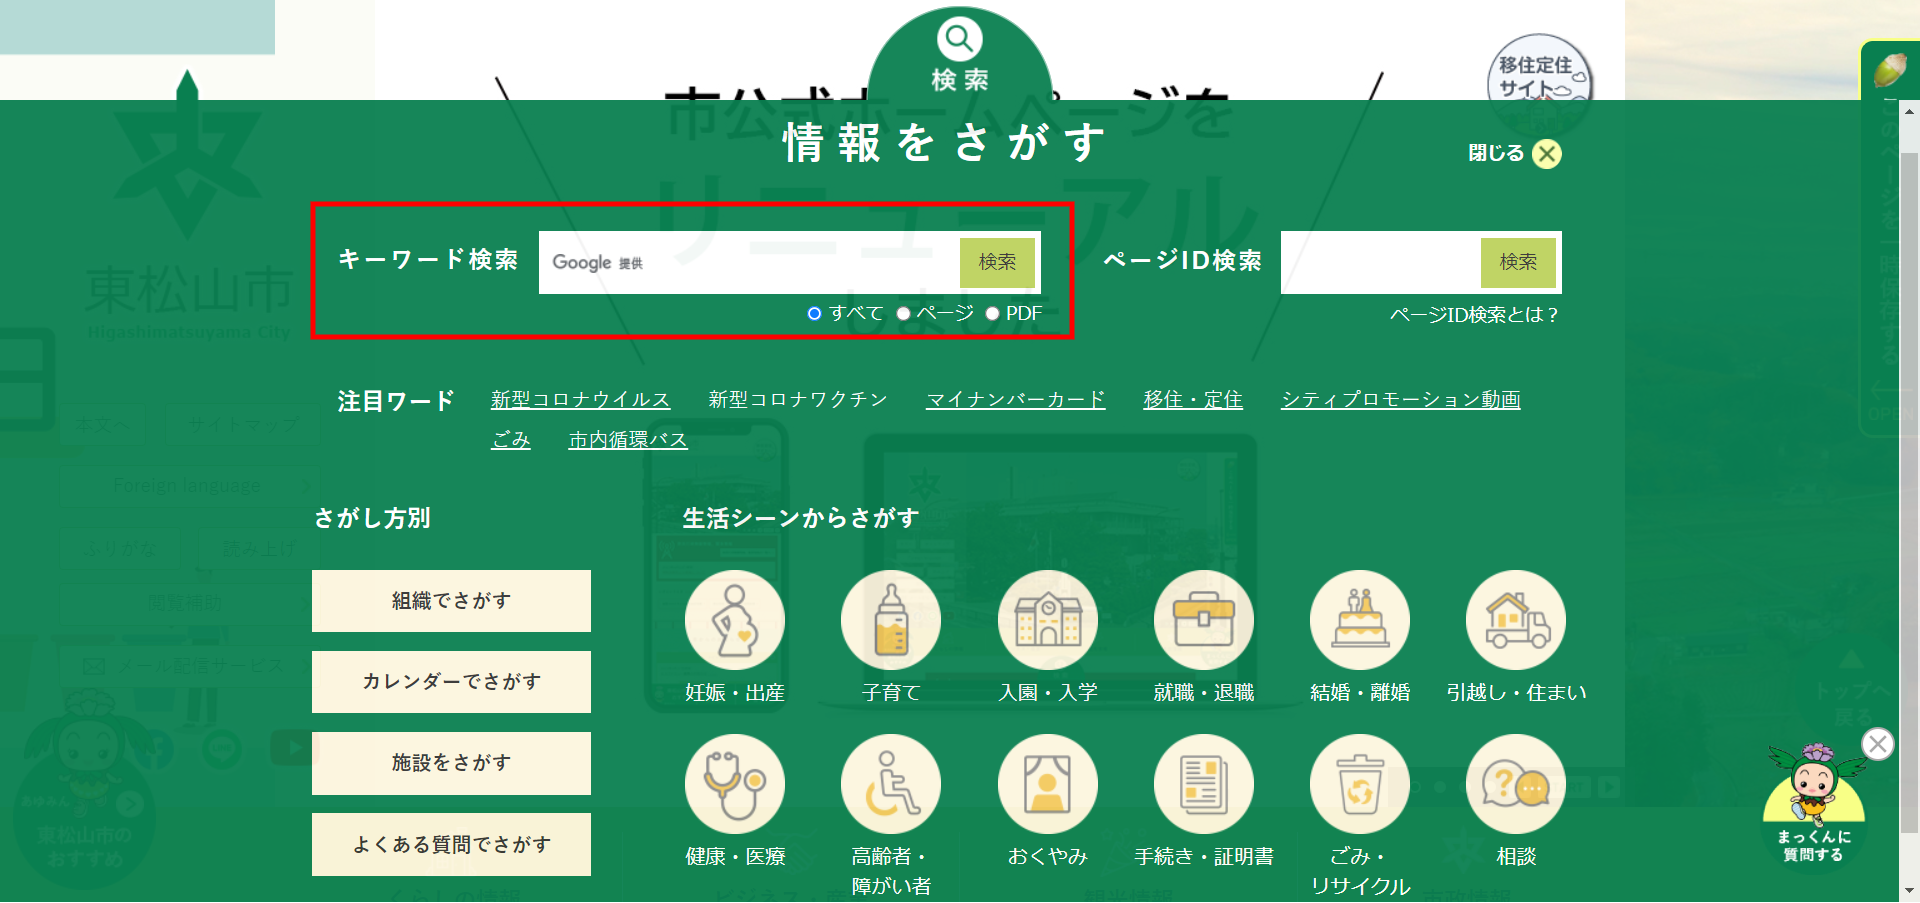Image resolution: width=1920 pixels, height=903 pixels.
Task: Click the 検索 button for keyword search
Action: tap(997, 262)
